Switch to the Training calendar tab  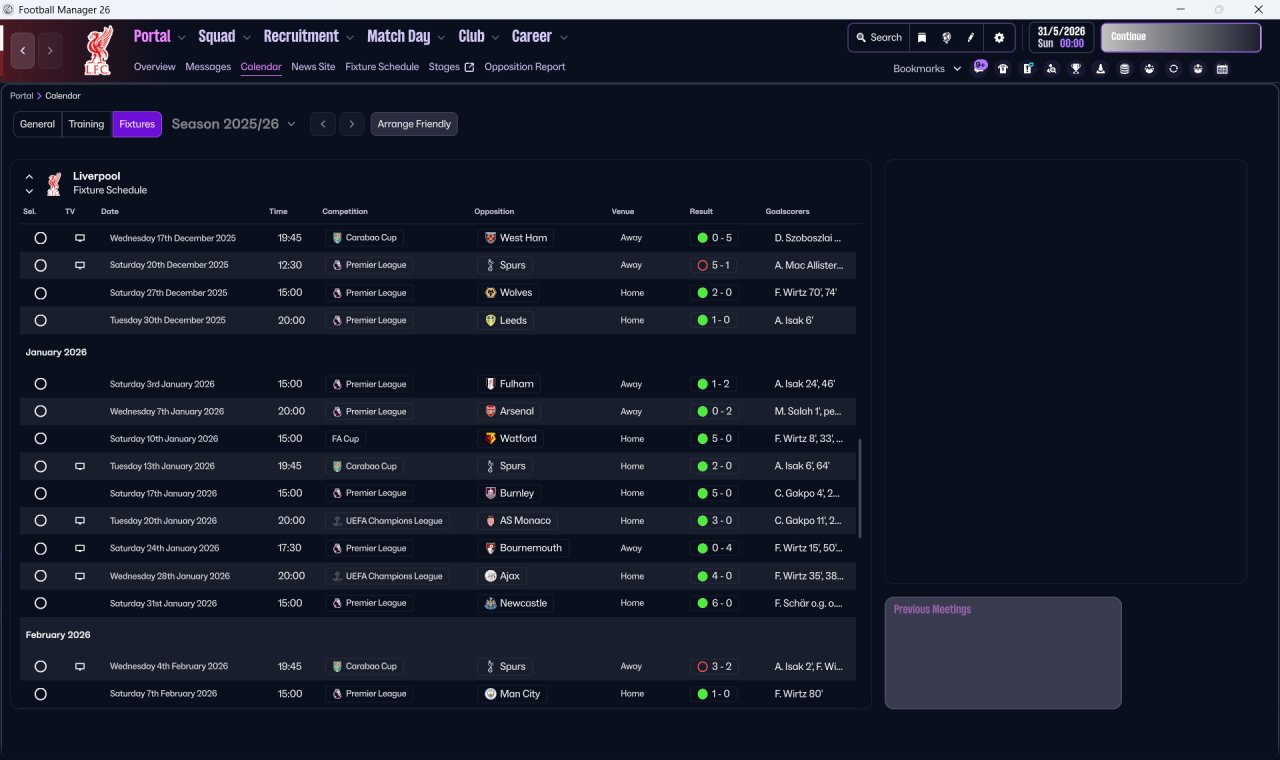[87, 124]
